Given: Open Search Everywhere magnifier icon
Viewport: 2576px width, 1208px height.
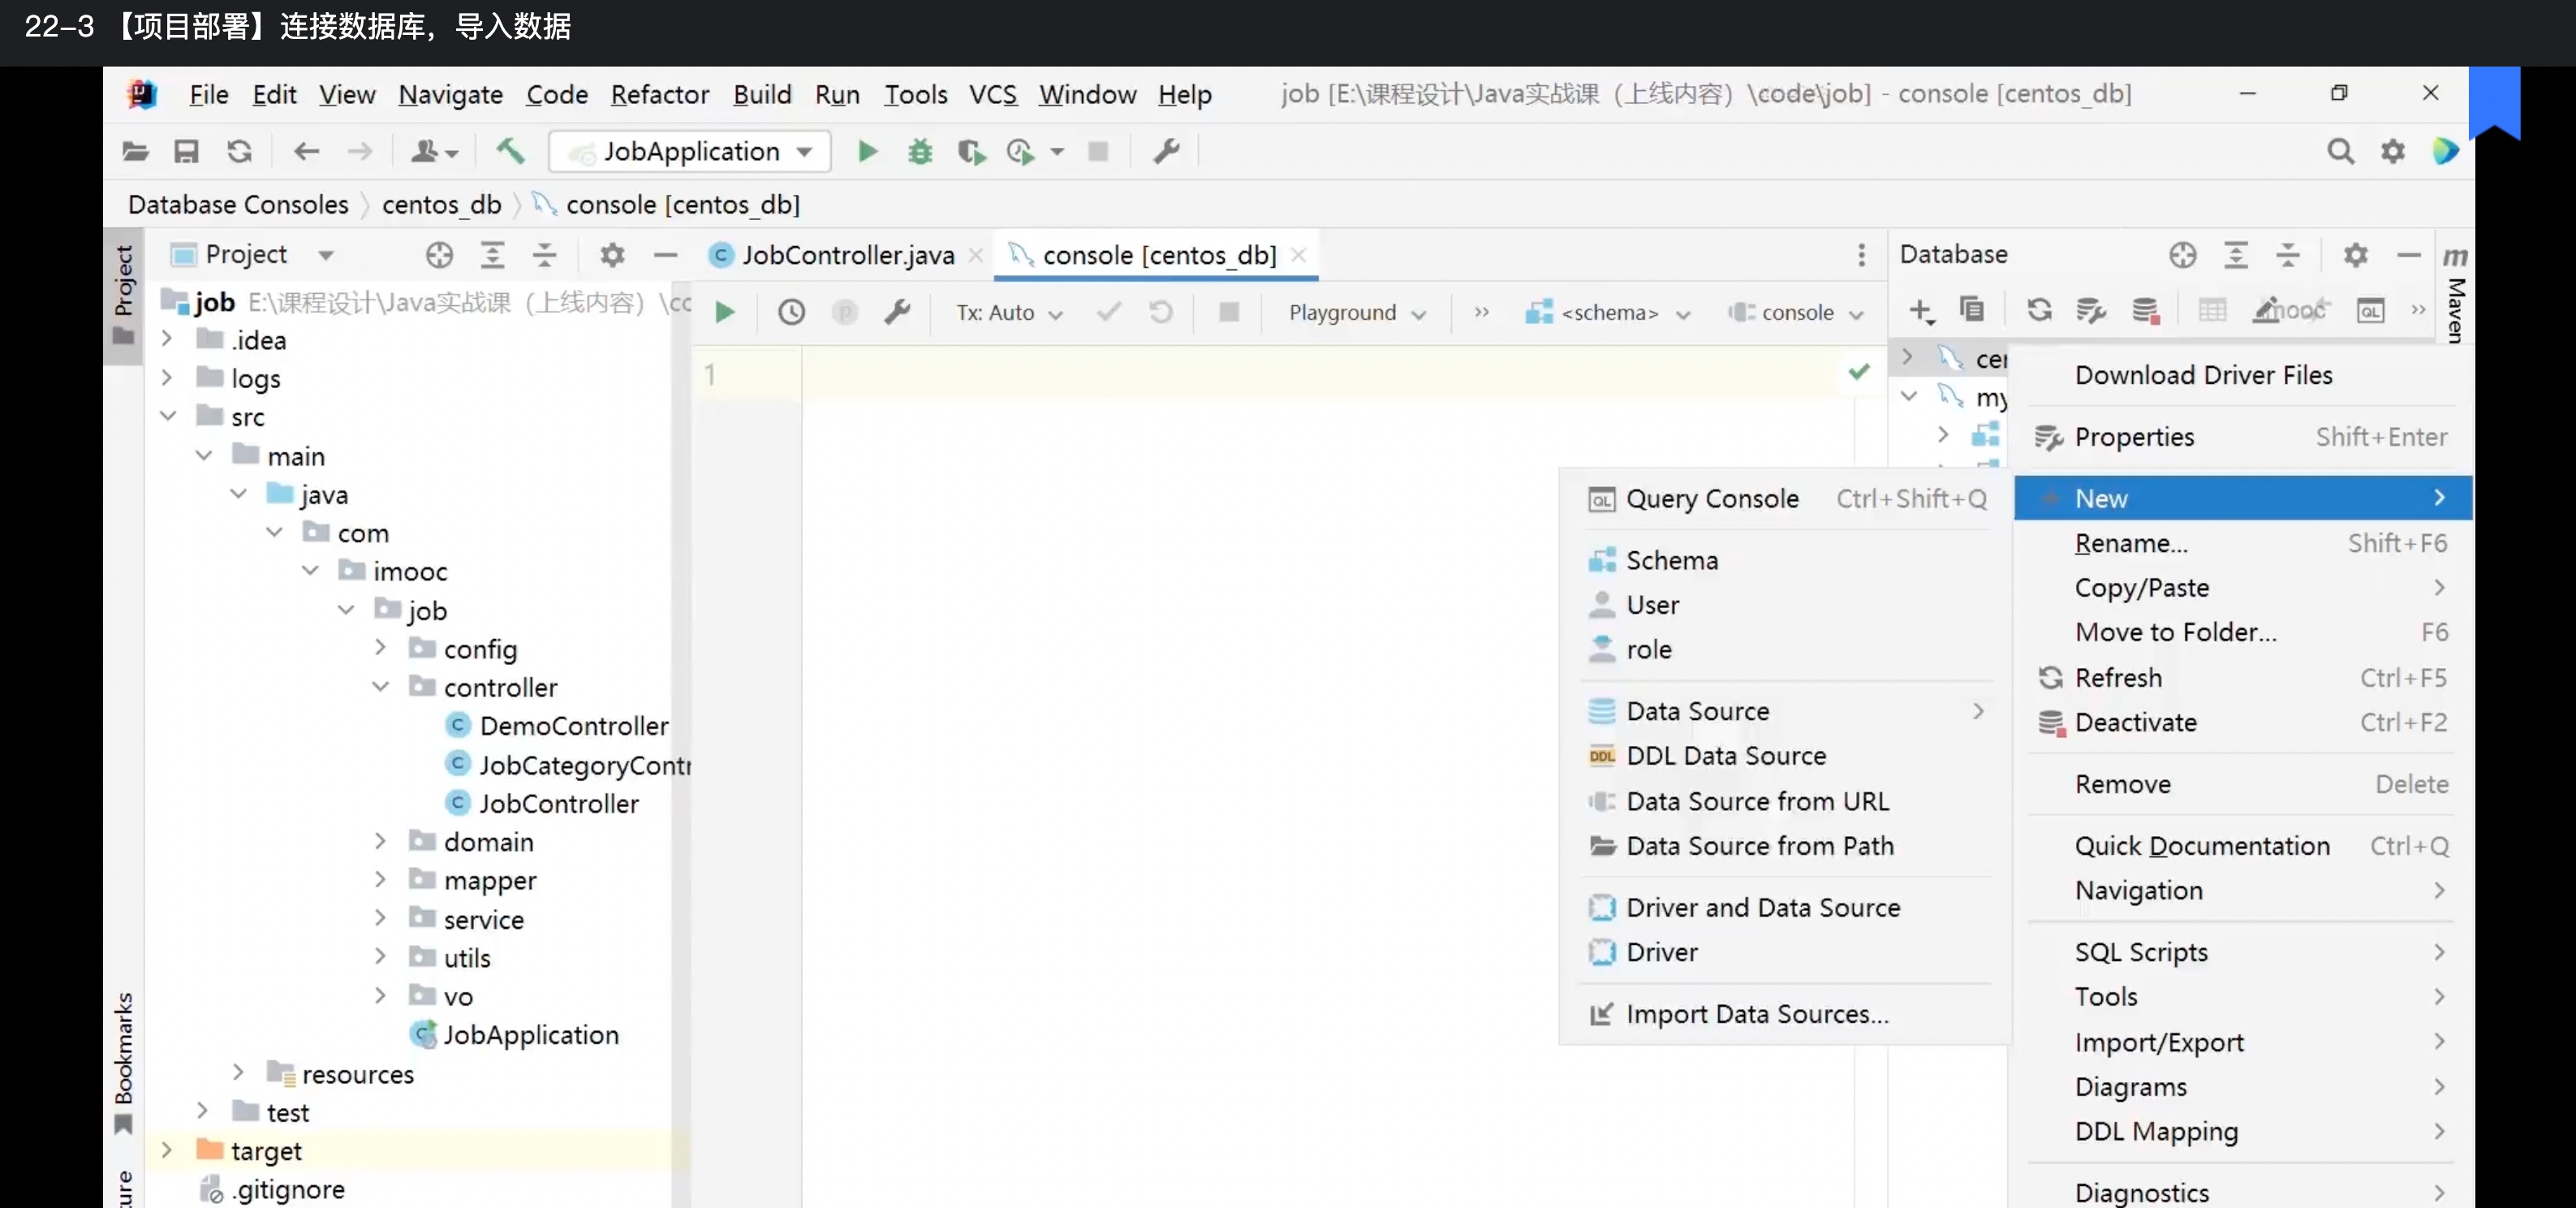Looking at the screenshot, I should (2340, 152).
